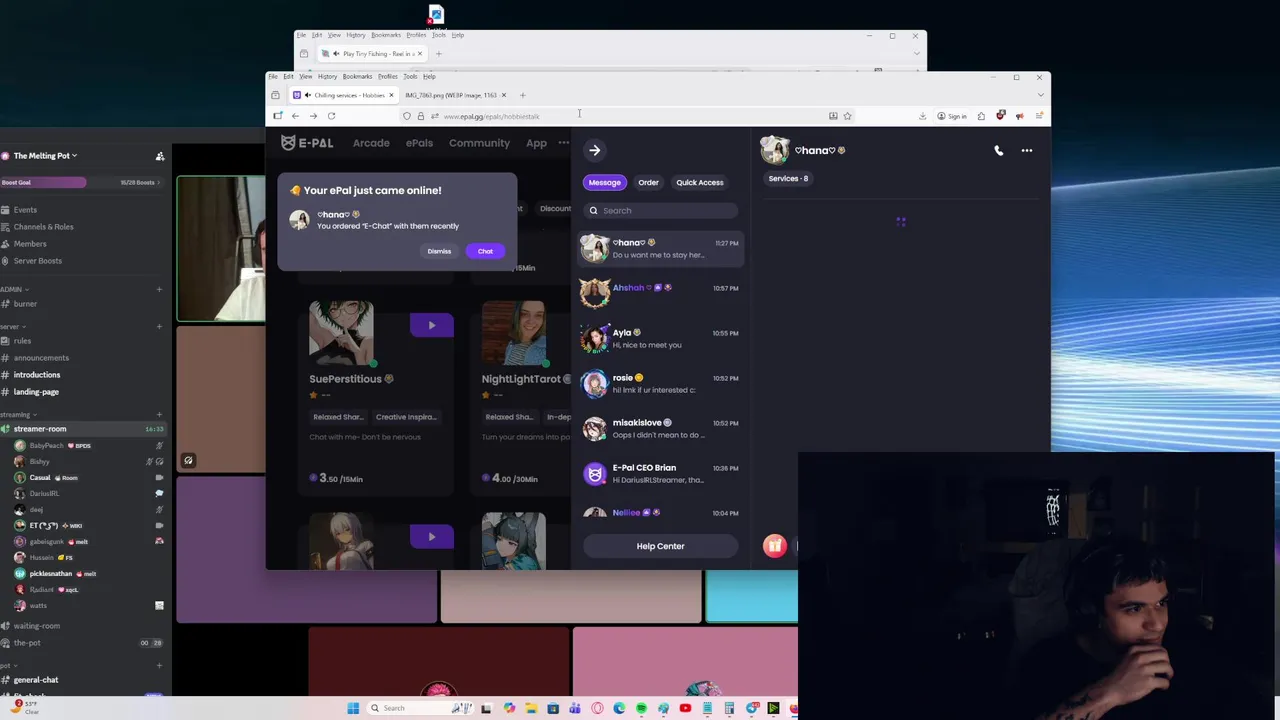
Task: Open Ahshah's conversation
Action: point(661,293)
